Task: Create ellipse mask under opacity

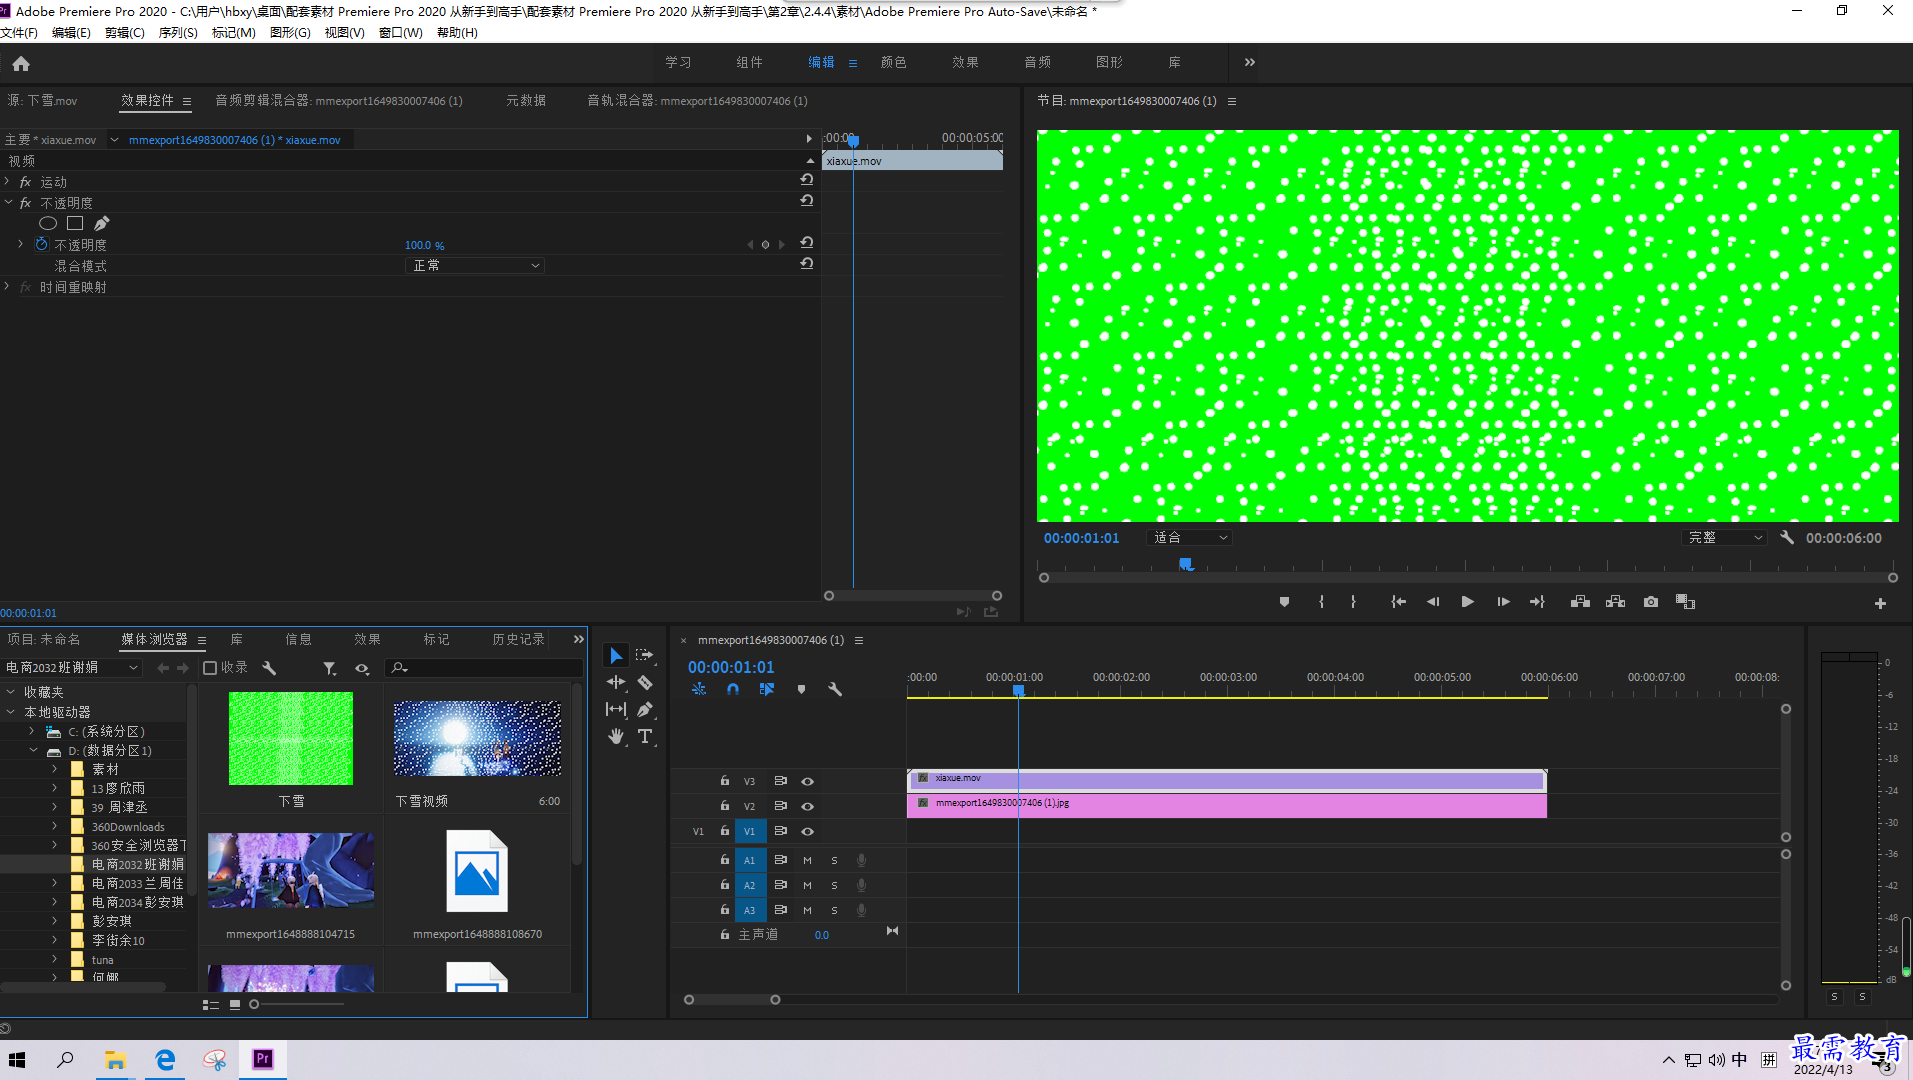Action: pos(48,224)
